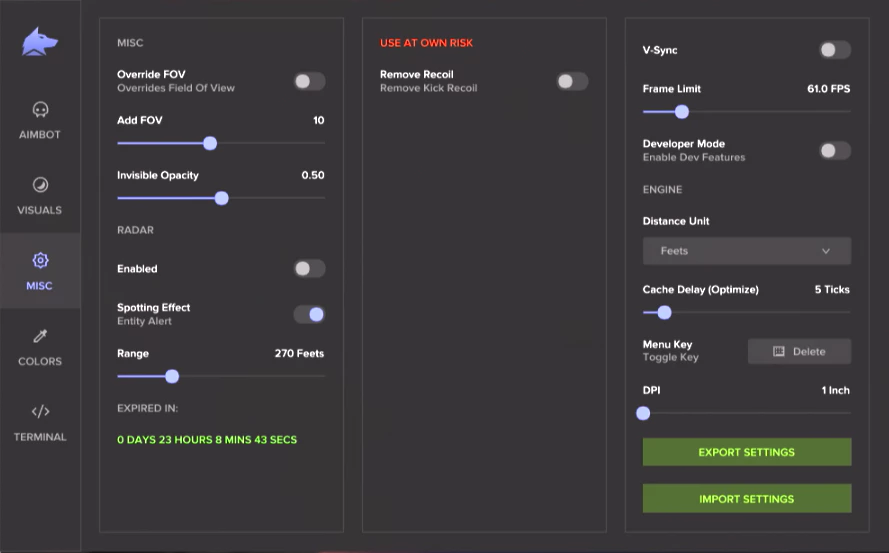Select the Misc gear icon
This screenshot has width=889, height=553.
coord(40,260)
